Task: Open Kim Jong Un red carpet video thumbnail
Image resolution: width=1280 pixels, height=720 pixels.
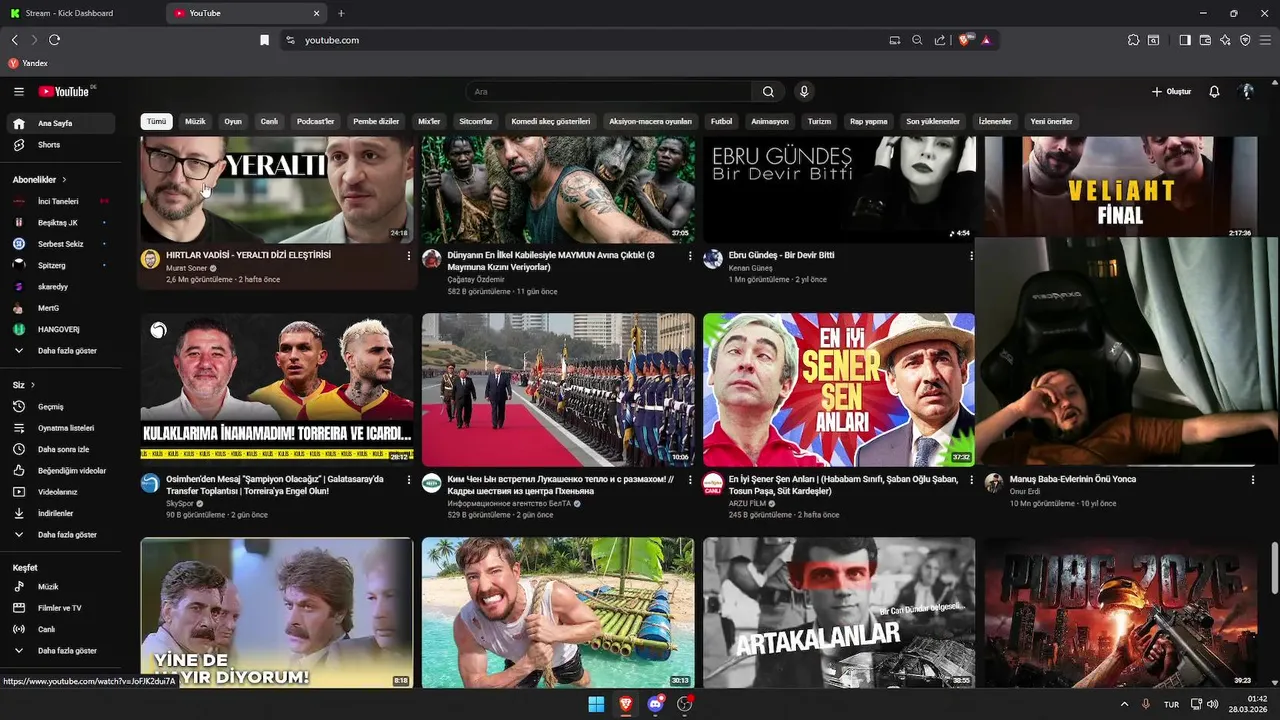Action: (558, 390)
